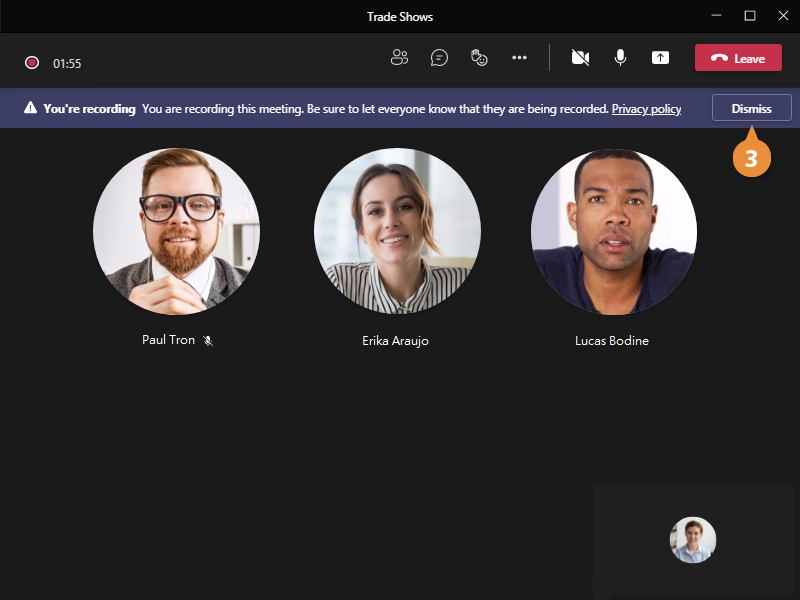Viewport: 800px width, 600px height.
Task: Click your self-view avatar thumbnail
Action: 693,540
